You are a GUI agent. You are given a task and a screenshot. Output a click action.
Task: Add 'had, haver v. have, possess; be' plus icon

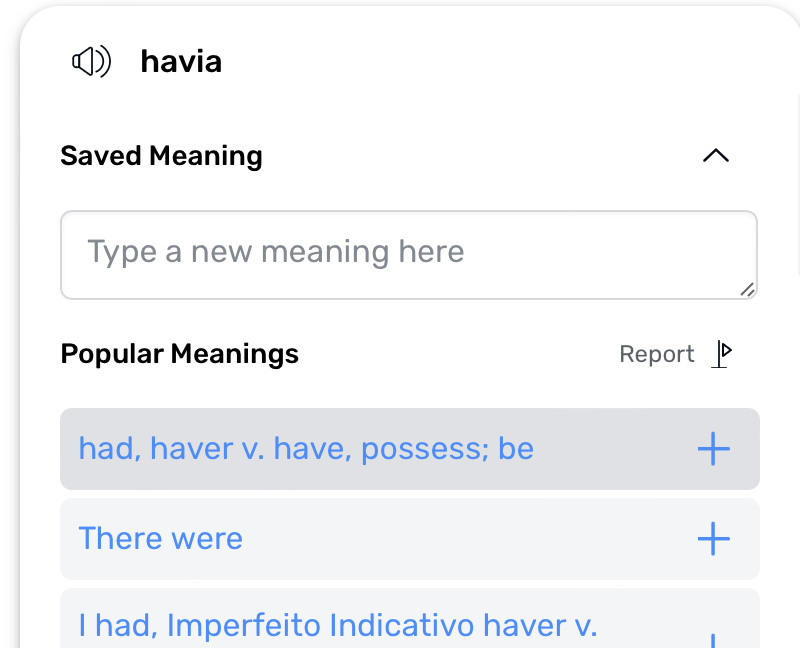(x=714, y=449)
